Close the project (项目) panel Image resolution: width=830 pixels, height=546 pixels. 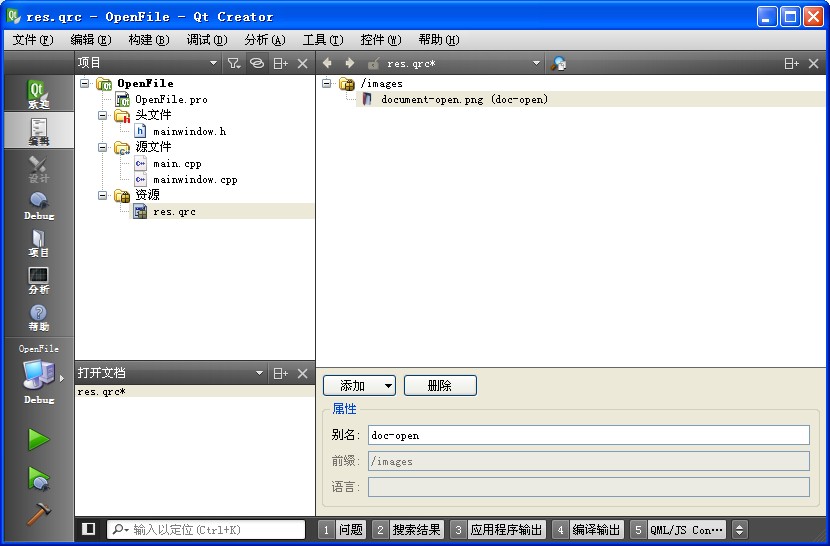(x=302, y=64)
